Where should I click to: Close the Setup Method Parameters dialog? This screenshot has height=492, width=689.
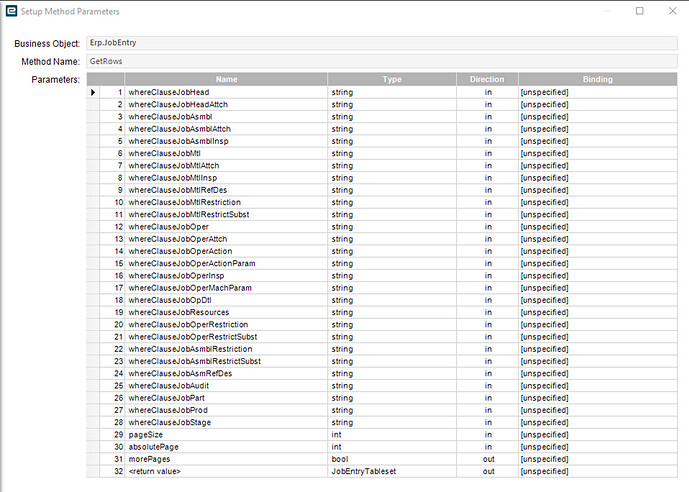(x=672, y=11)
